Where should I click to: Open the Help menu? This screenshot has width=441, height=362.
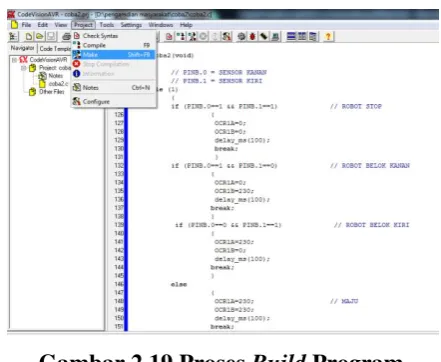click(186, 25)
